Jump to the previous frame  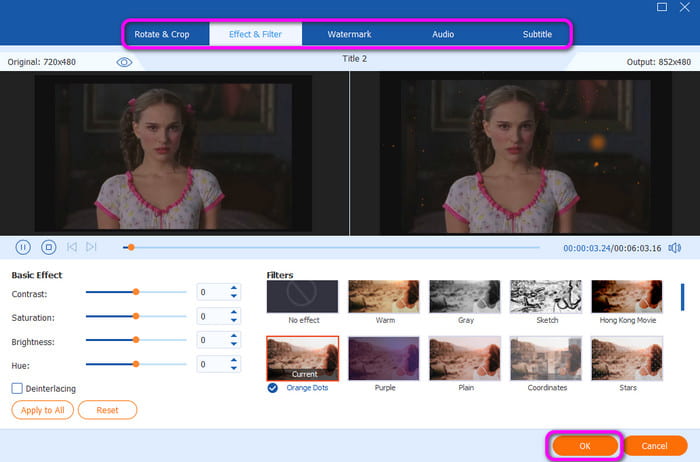coord(72,247)
